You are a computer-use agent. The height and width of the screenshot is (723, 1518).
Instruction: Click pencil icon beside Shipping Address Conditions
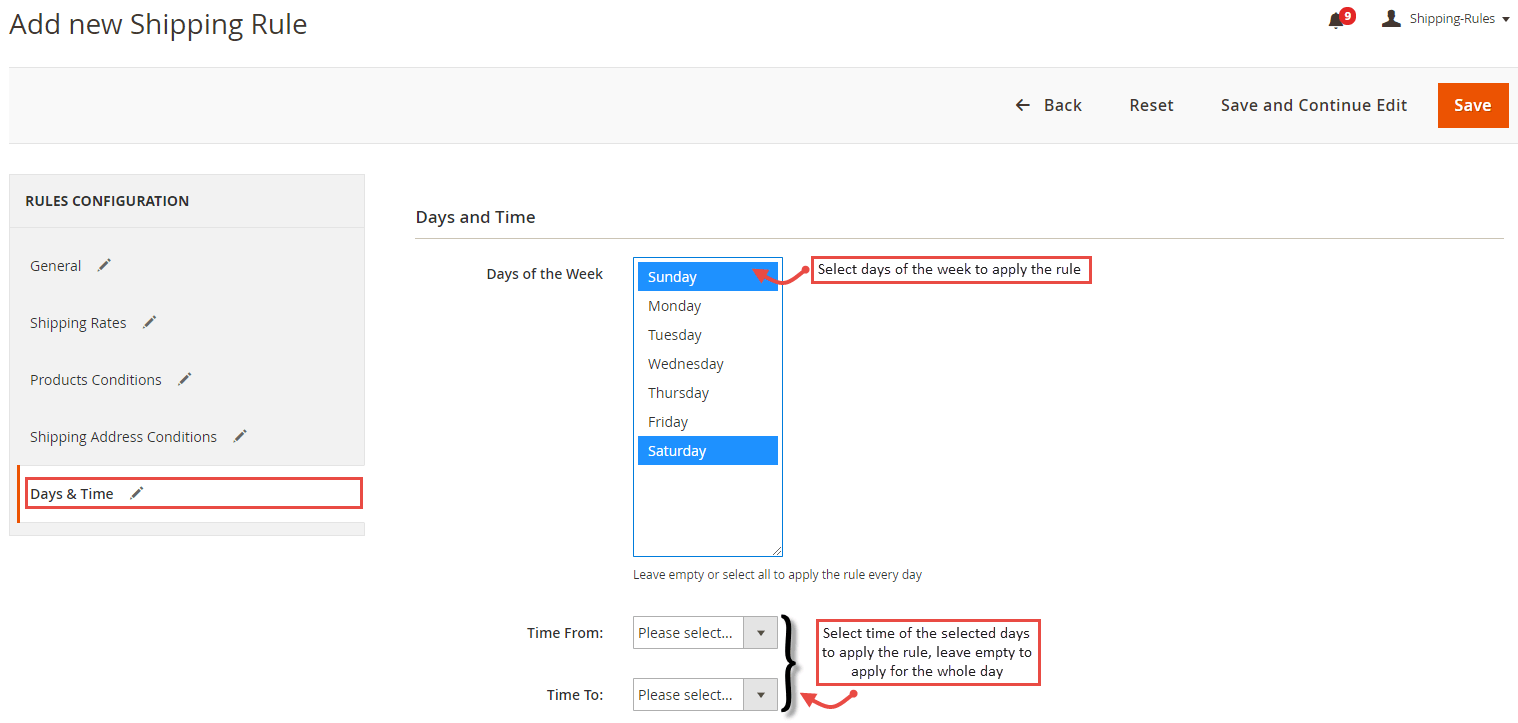coord(239,436)
